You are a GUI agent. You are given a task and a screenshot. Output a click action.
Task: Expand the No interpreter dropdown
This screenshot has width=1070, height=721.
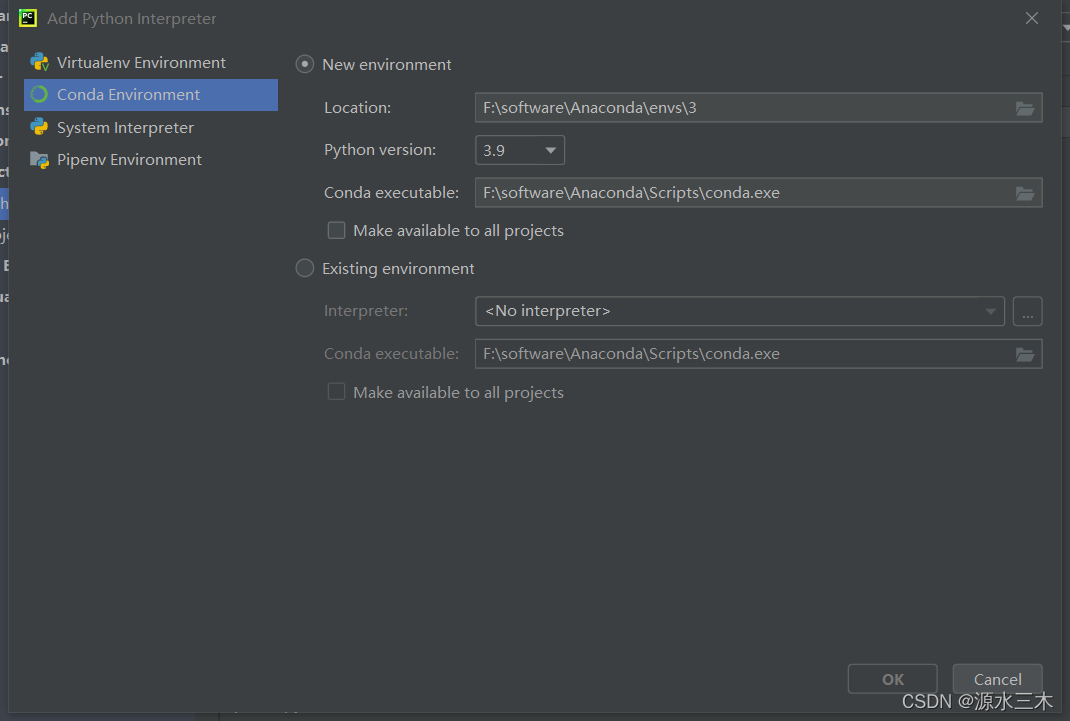[740, 311]
